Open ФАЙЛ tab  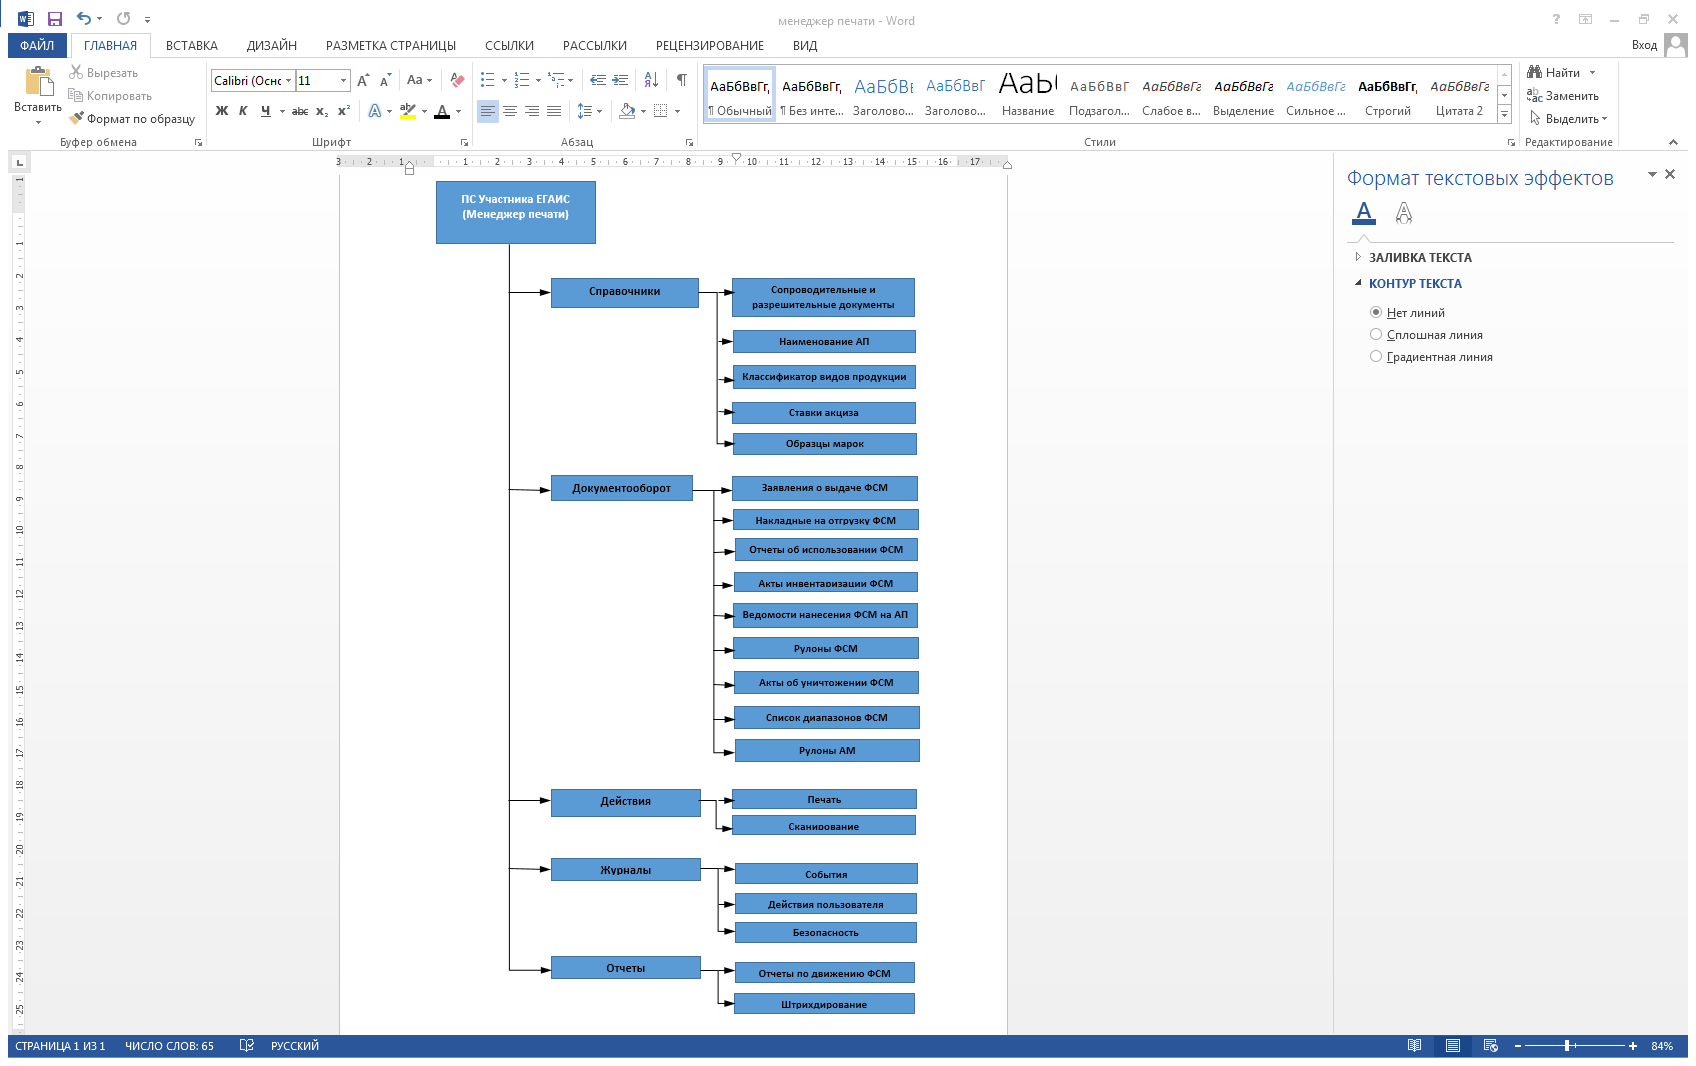37,45
